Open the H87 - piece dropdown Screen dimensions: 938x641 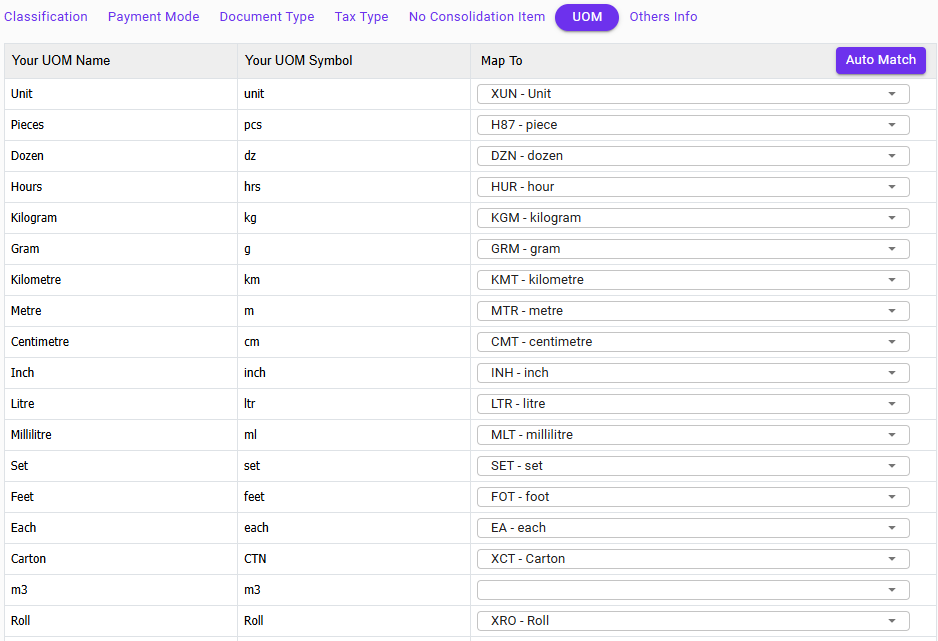click(x=693, y=125)
